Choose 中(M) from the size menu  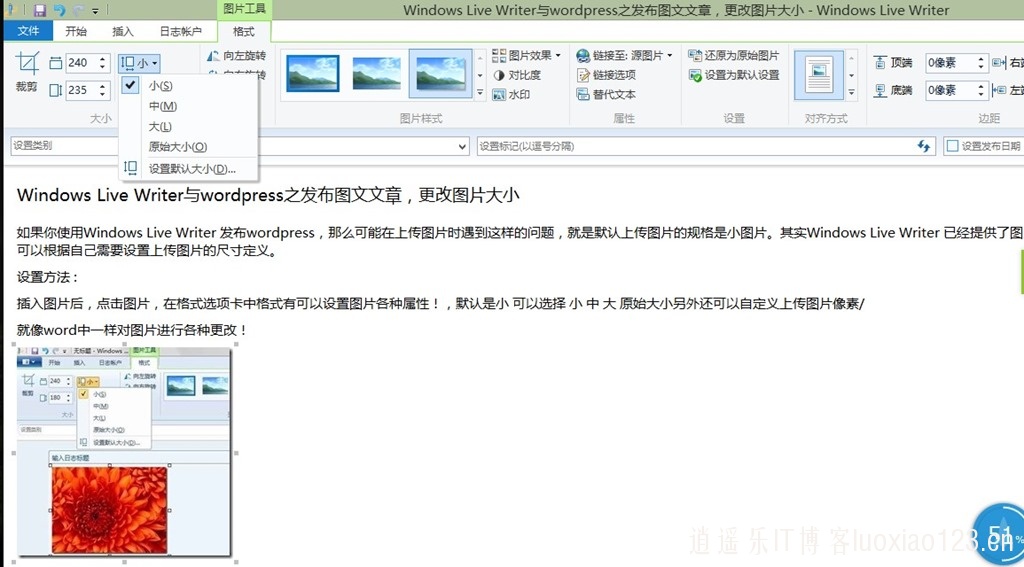click(x=189, y=106)
